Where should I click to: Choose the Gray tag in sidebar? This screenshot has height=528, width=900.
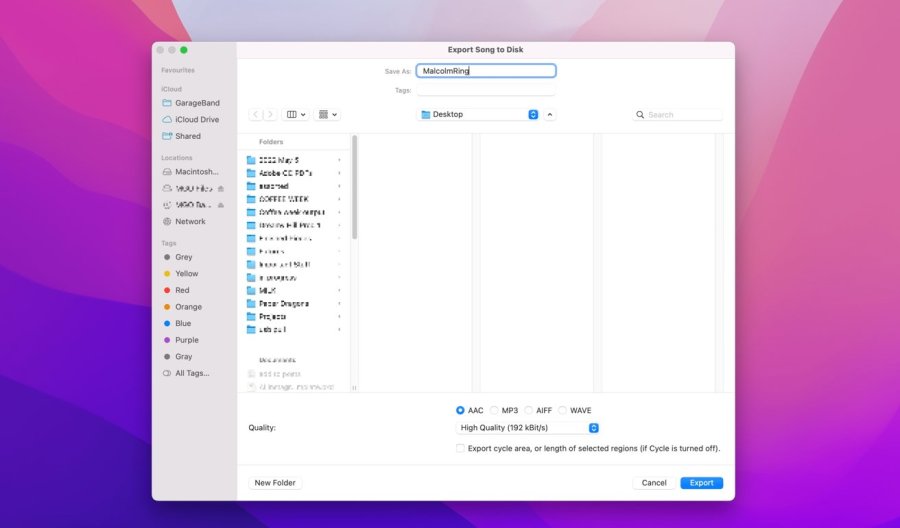coord(178,357)
